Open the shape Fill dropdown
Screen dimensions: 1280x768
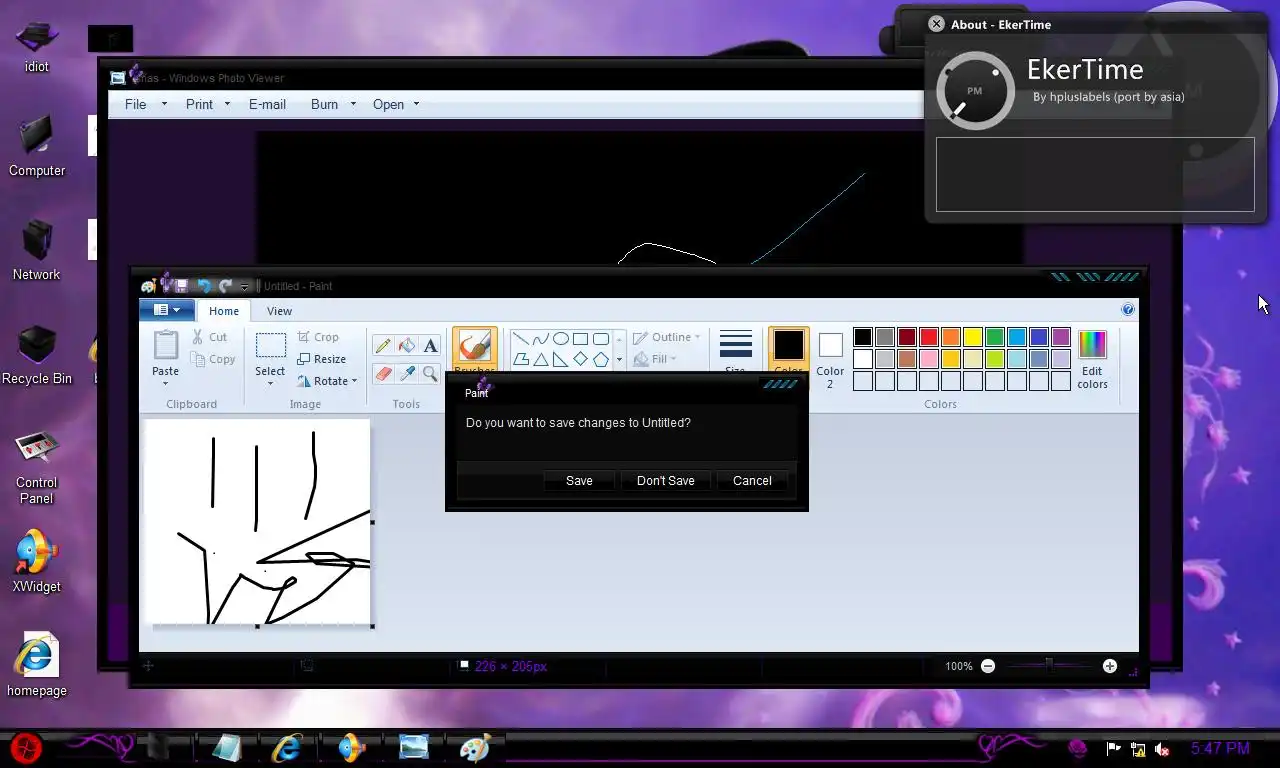click(x=656, y=359)
